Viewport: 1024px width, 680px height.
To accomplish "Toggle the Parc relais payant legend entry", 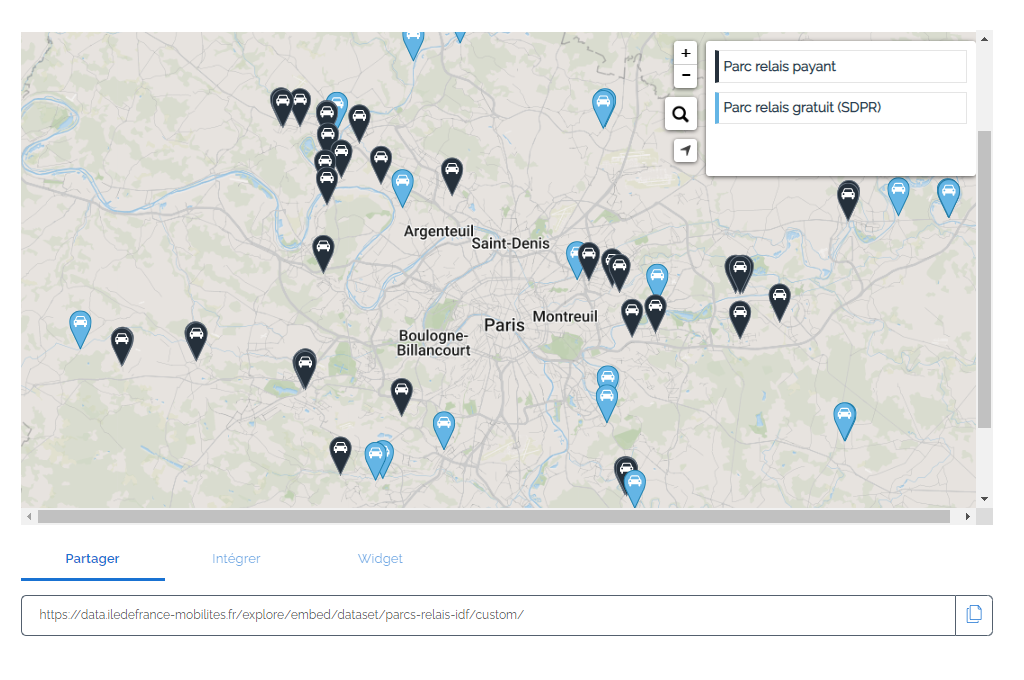I will [x=841, y=67].
